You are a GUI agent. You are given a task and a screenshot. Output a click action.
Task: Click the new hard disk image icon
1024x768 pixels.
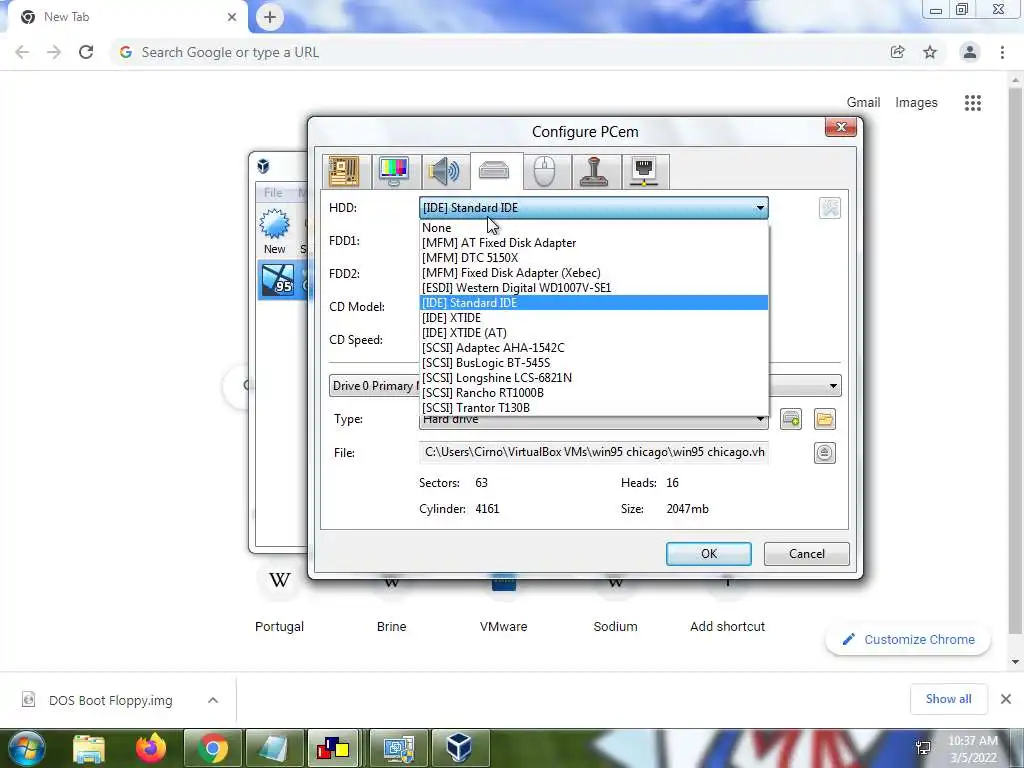pos(791,419)
